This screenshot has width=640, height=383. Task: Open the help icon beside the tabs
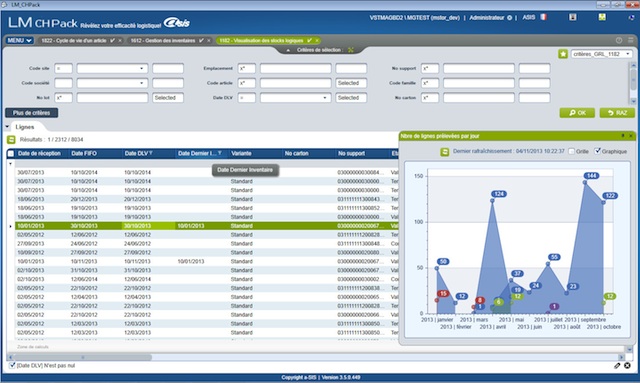point(619,40)
